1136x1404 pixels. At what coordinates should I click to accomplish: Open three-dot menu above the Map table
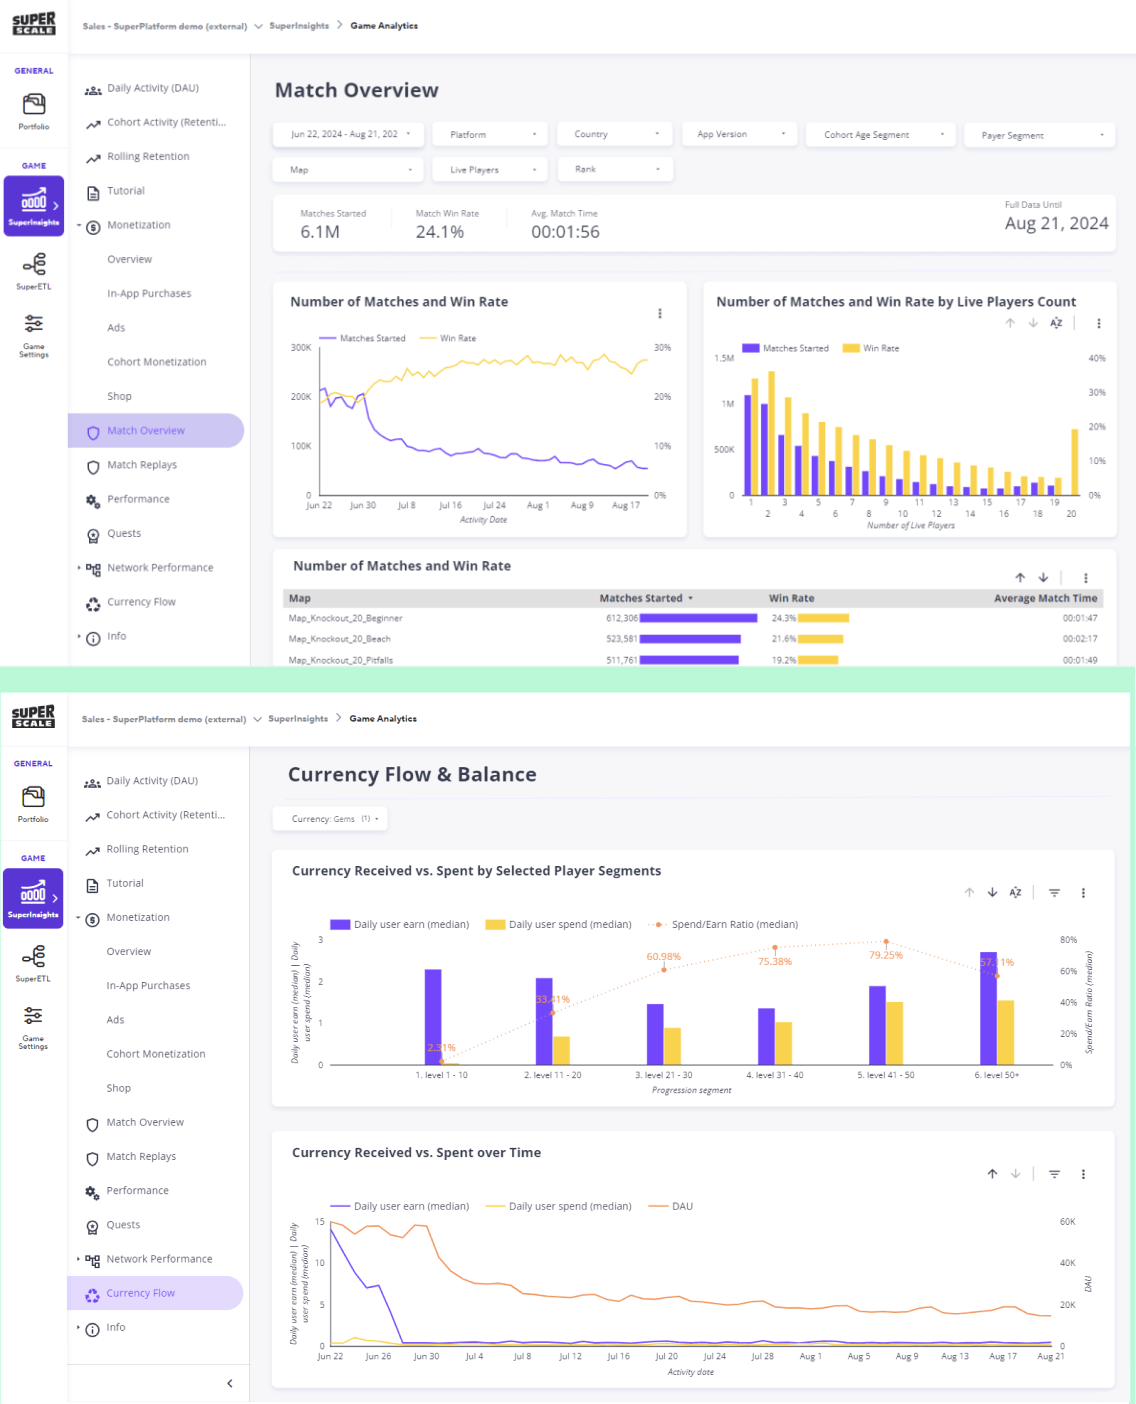pyautogui.click(x=1086, y=578)
